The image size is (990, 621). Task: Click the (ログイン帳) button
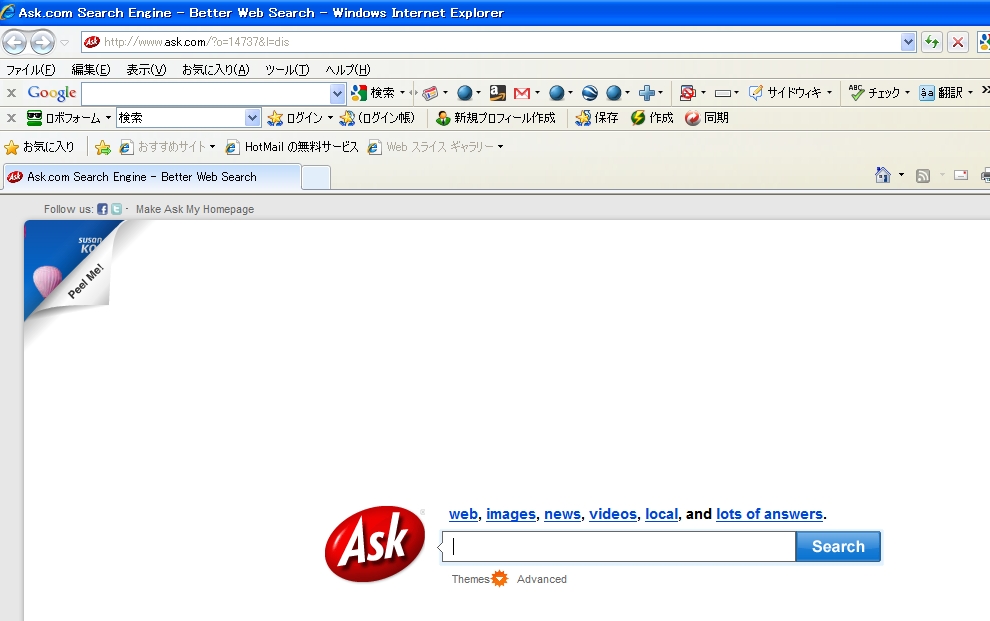[377, 118]
